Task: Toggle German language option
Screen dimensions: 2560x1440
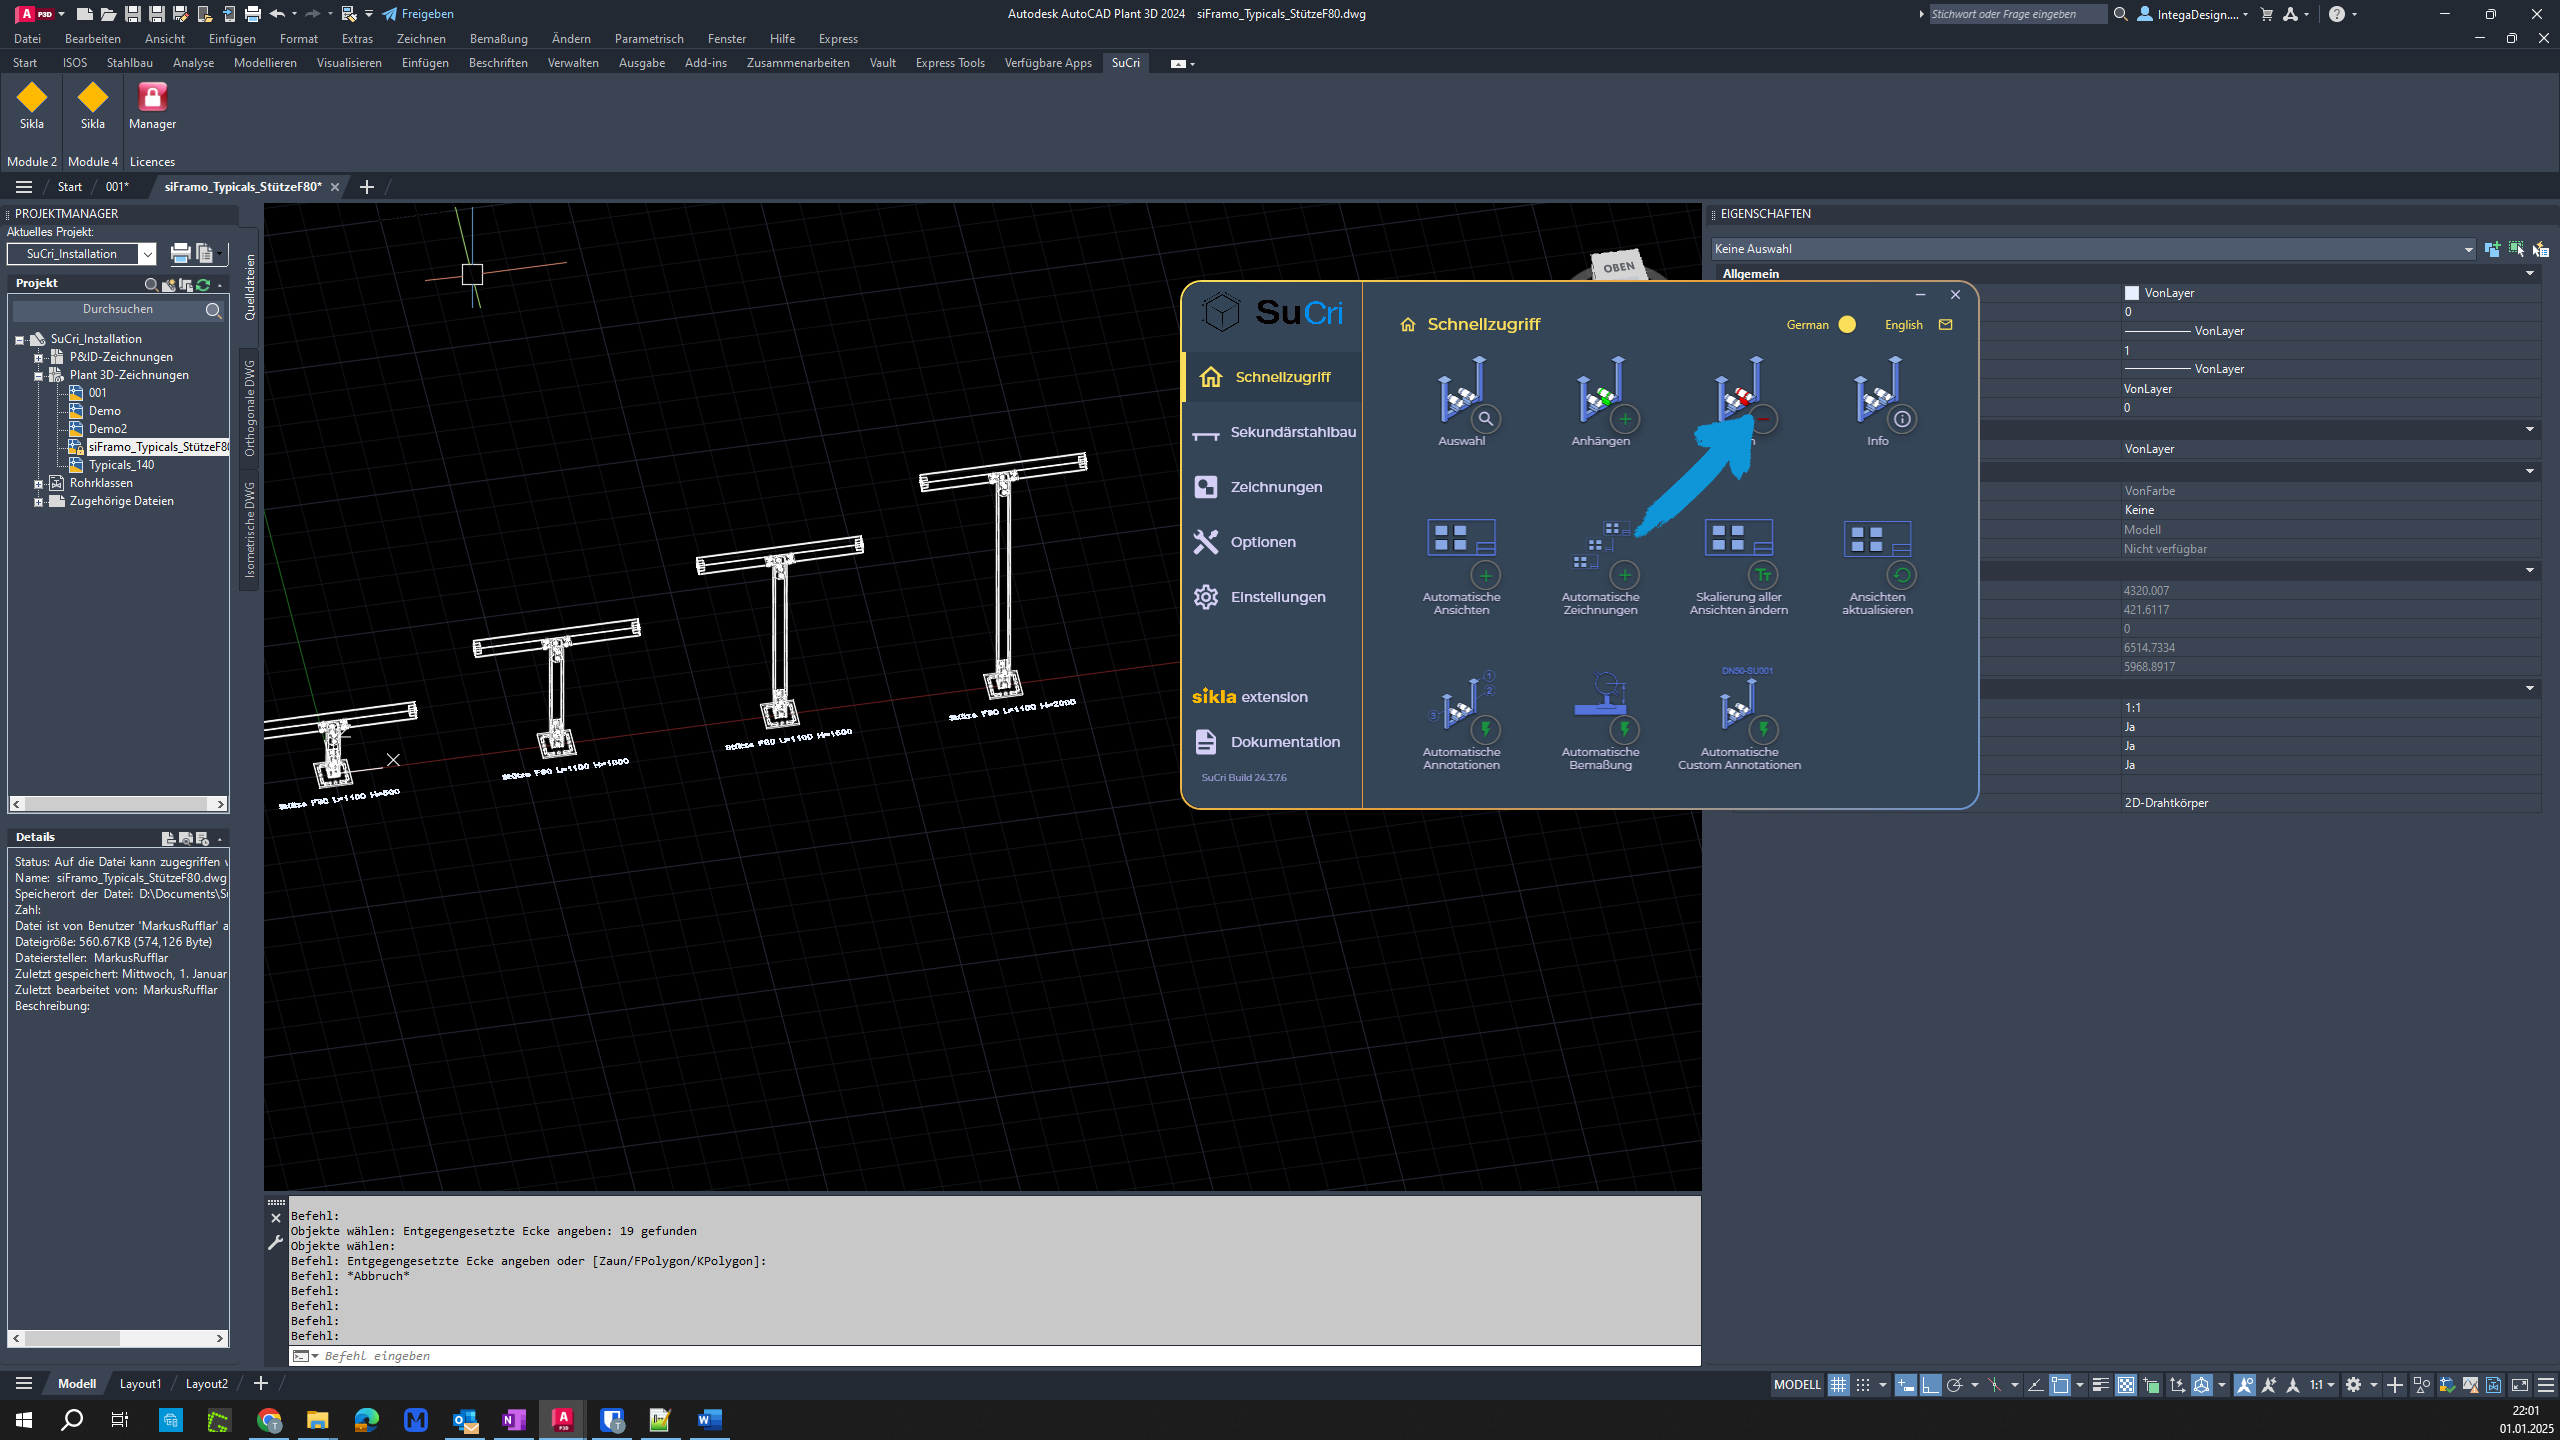Action: pyautogui.click(x=1846, y=324)
